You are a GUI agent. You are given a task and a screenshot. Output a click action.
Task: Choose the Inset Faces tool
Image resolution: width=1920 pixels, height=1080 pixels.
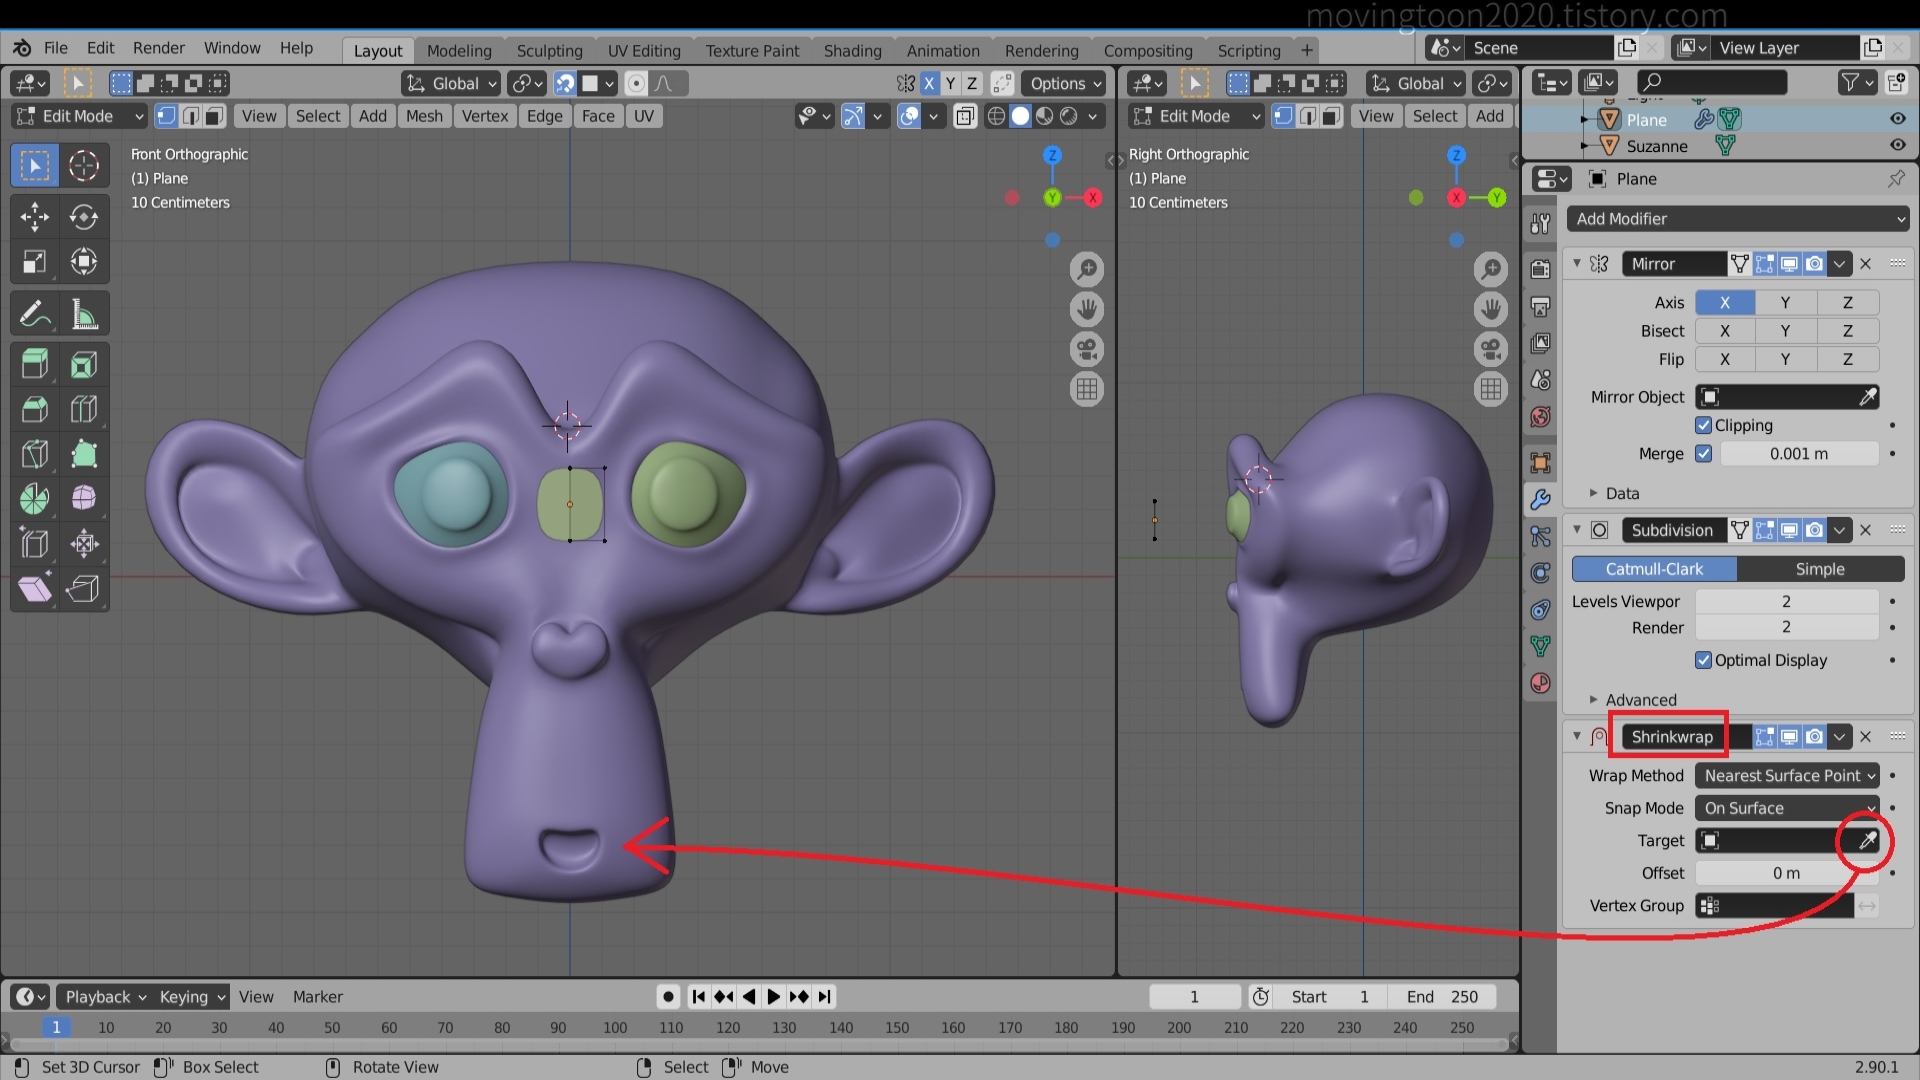(84, 365)
